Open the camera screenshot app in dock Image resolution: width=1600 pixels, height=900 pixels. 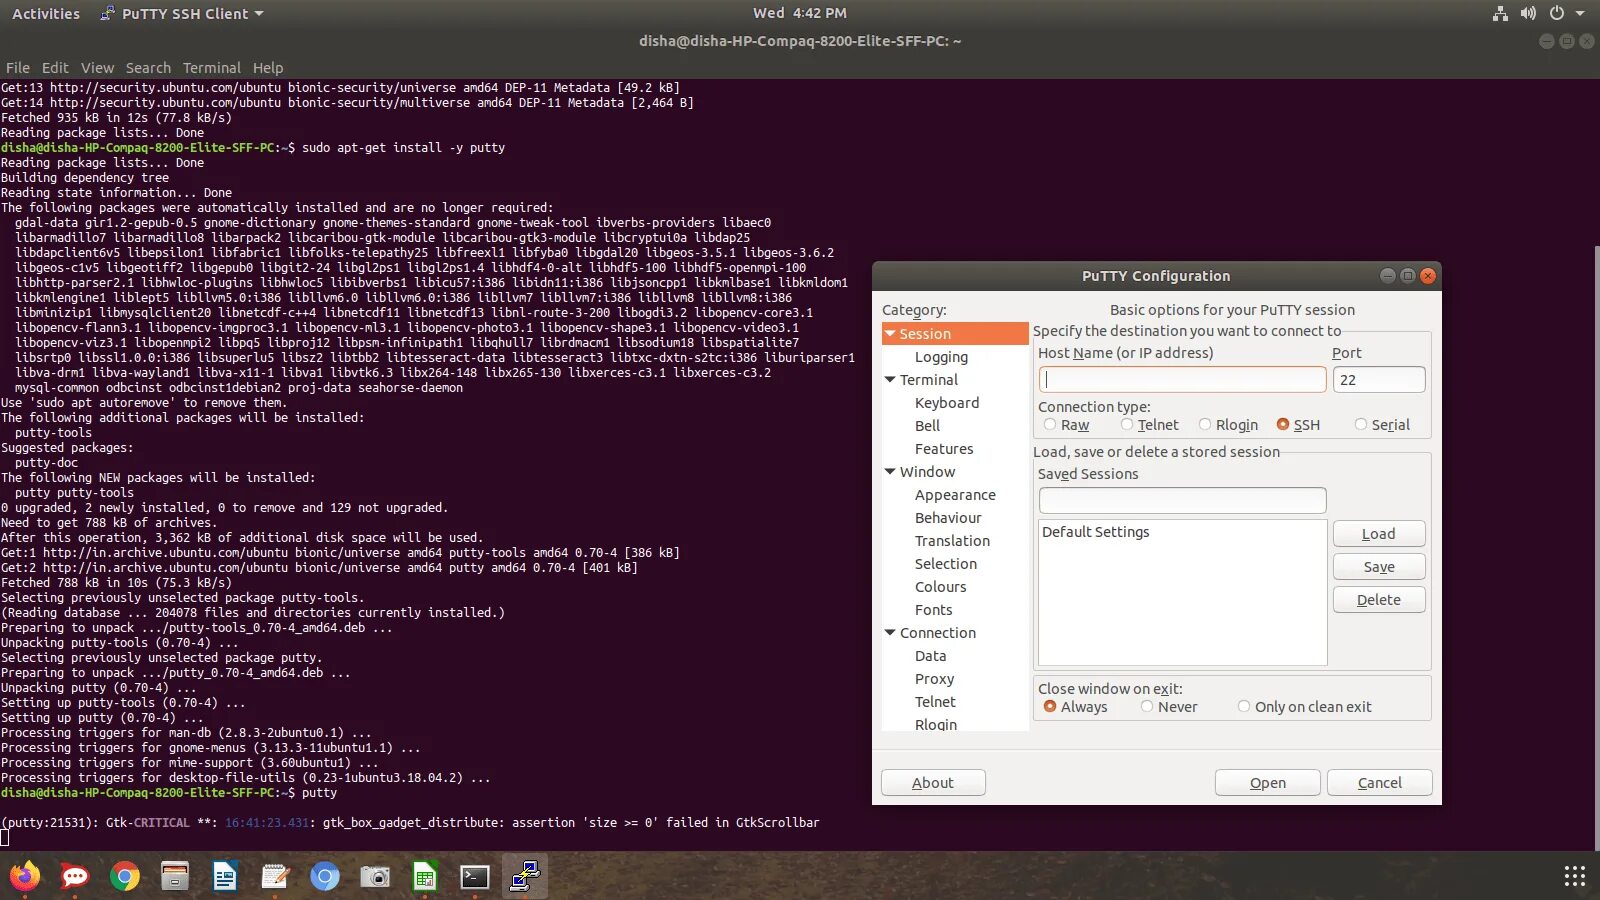375,877
